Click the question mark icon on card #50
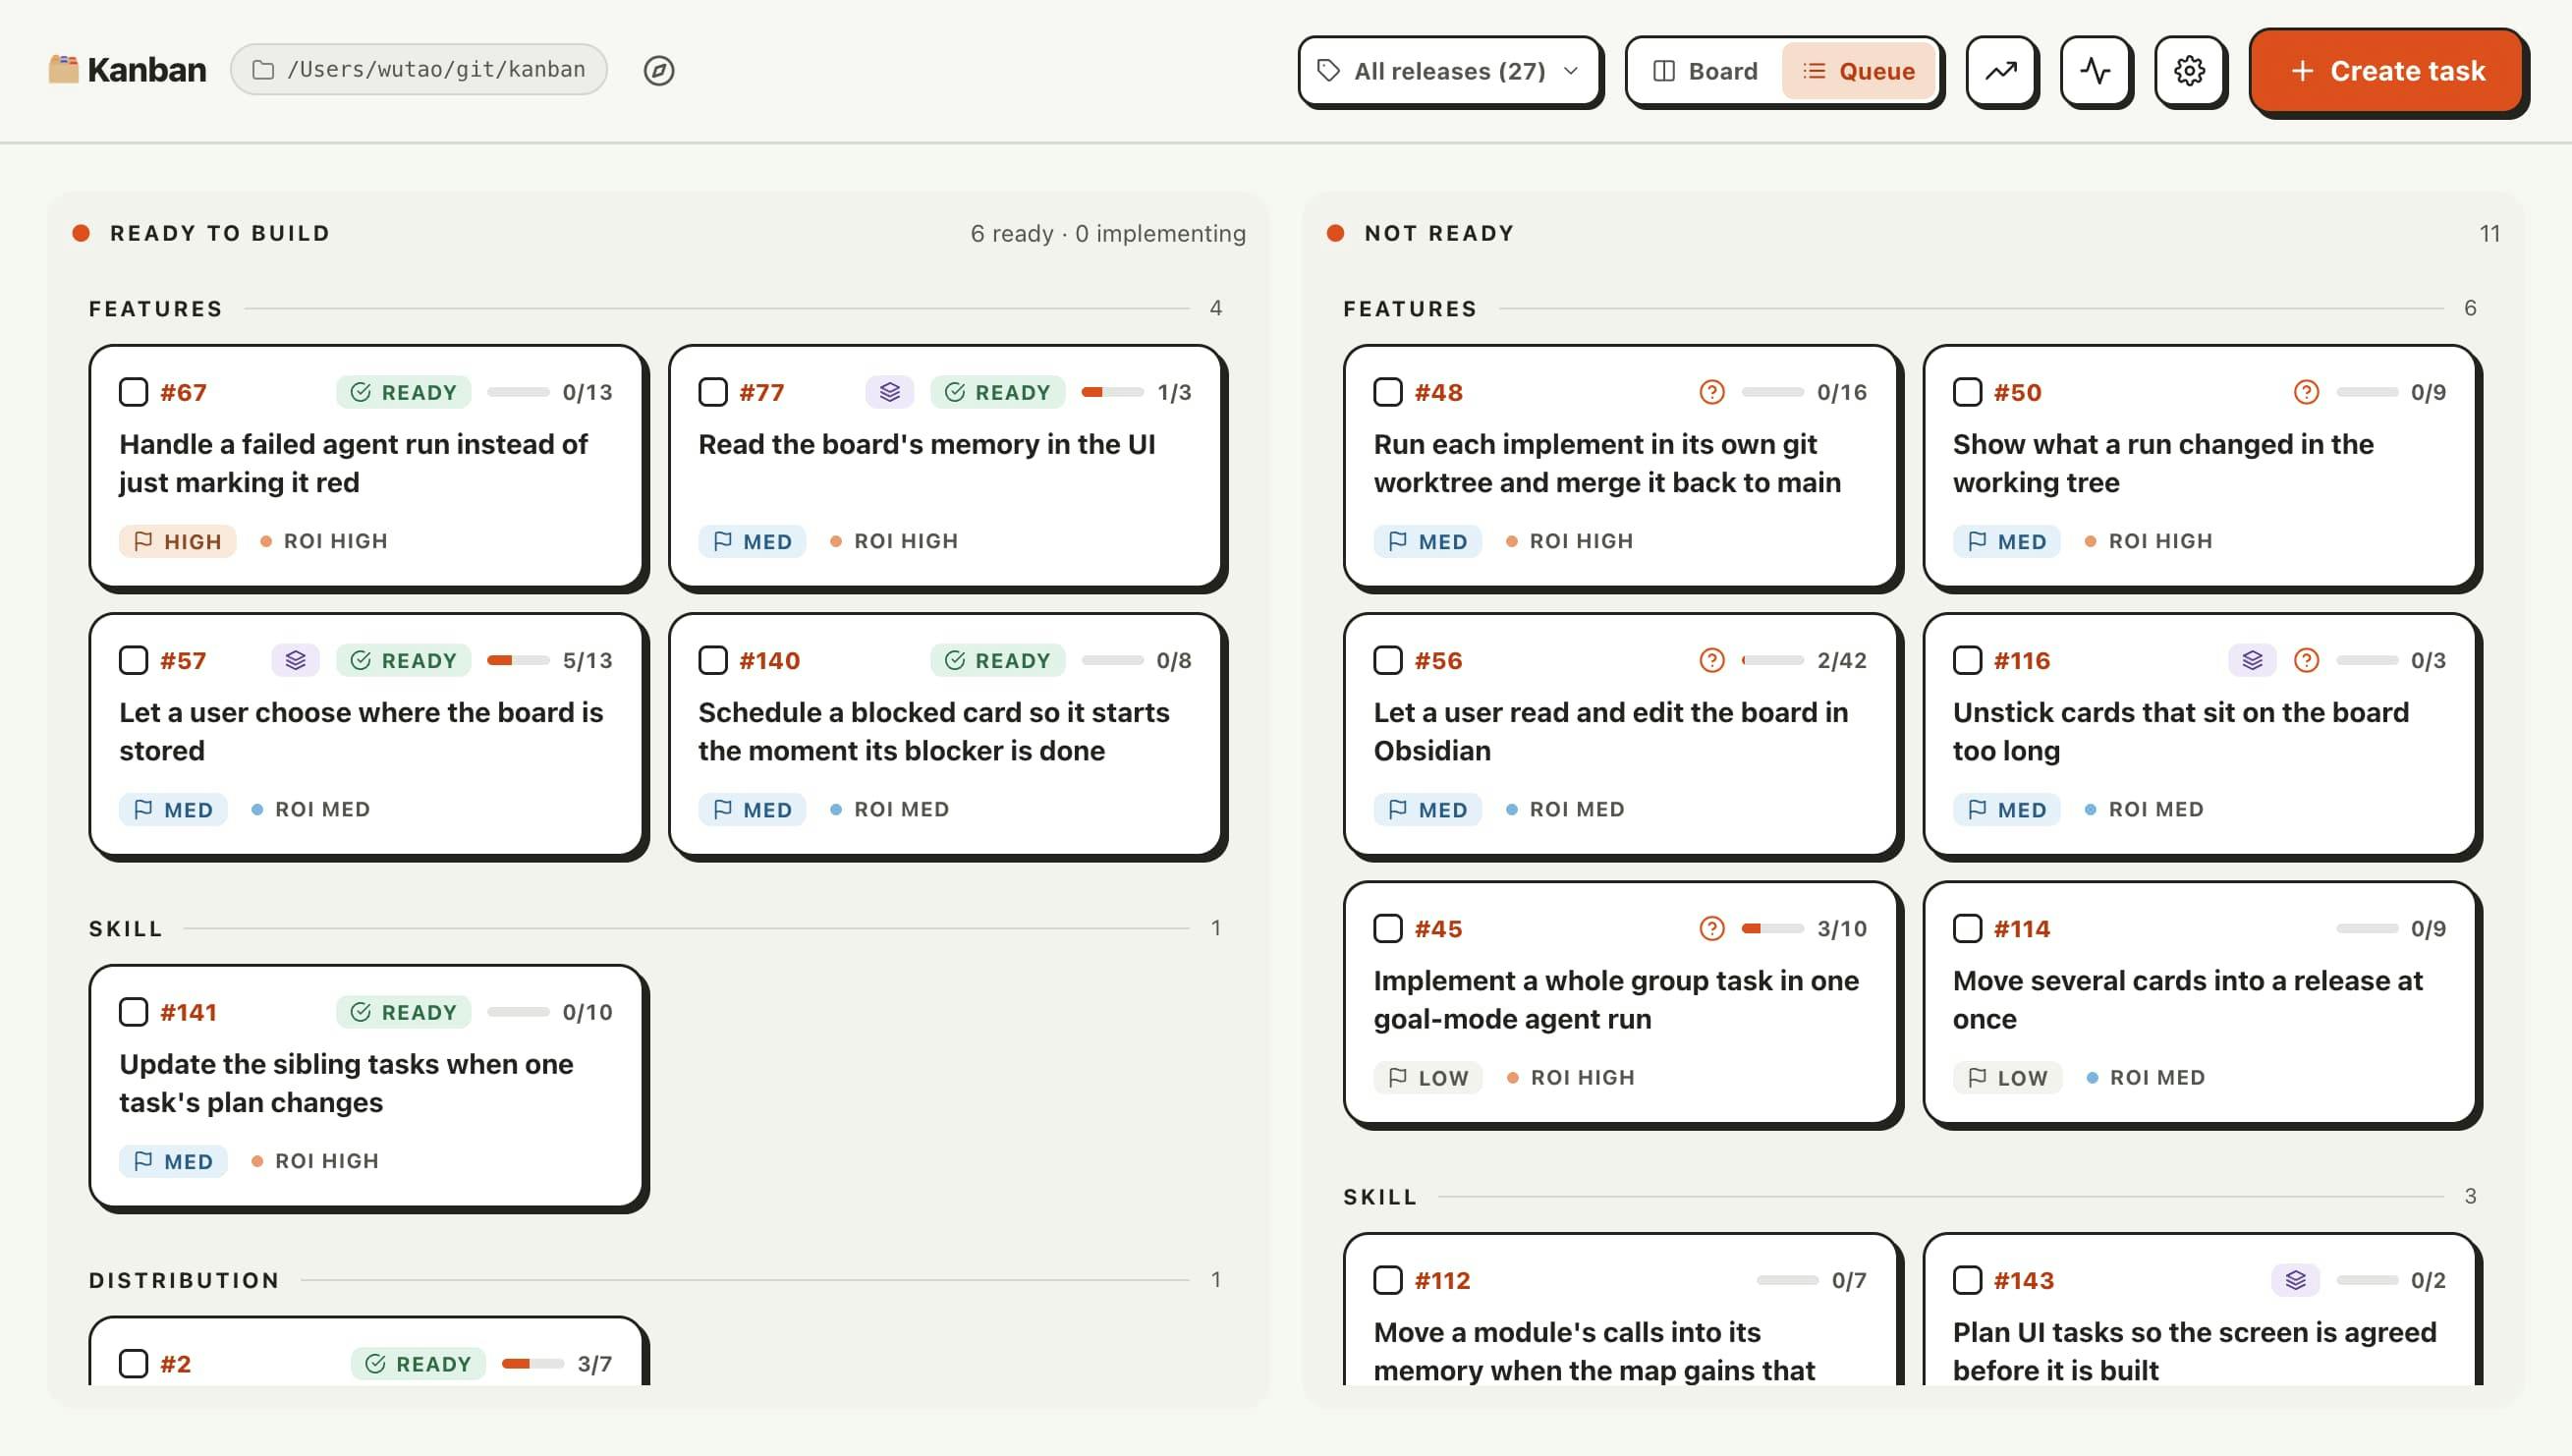The image size is (2572, 1456). click(2306, 392)
